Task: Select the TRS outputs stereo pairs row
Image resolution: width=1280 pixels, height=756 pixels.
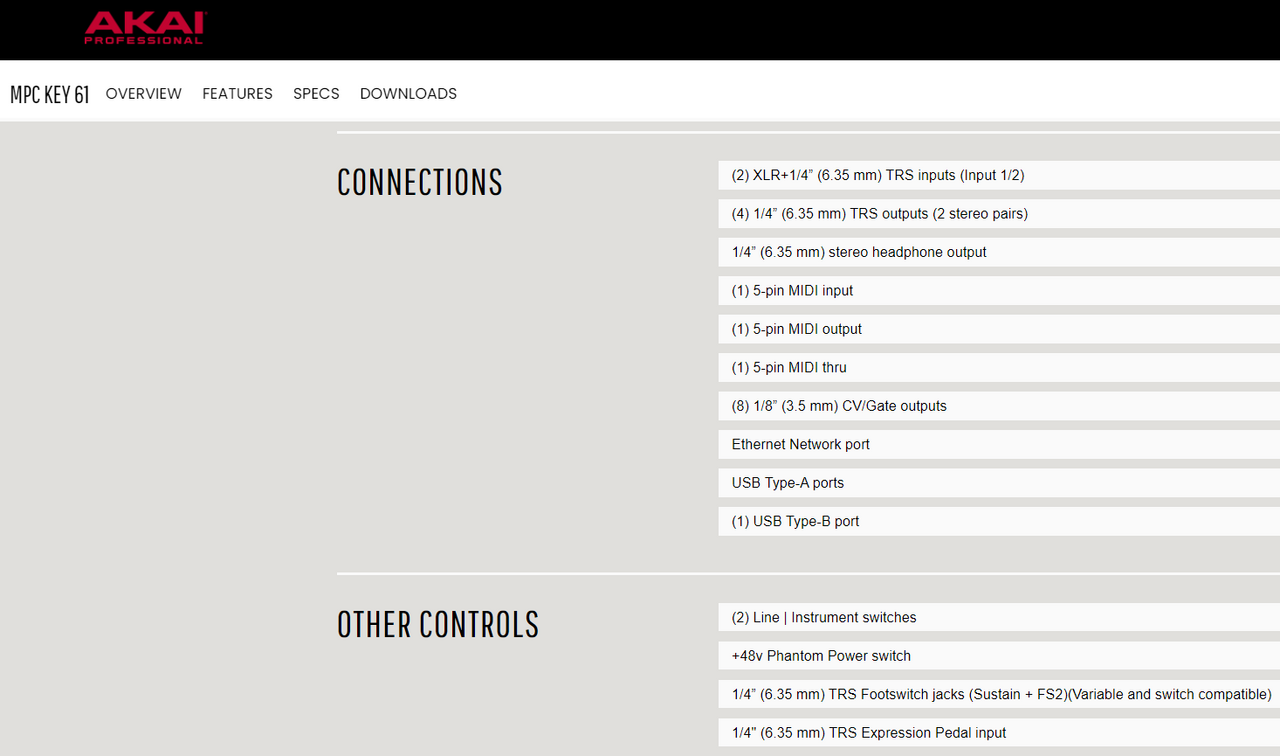Action: tap(999, 214)
